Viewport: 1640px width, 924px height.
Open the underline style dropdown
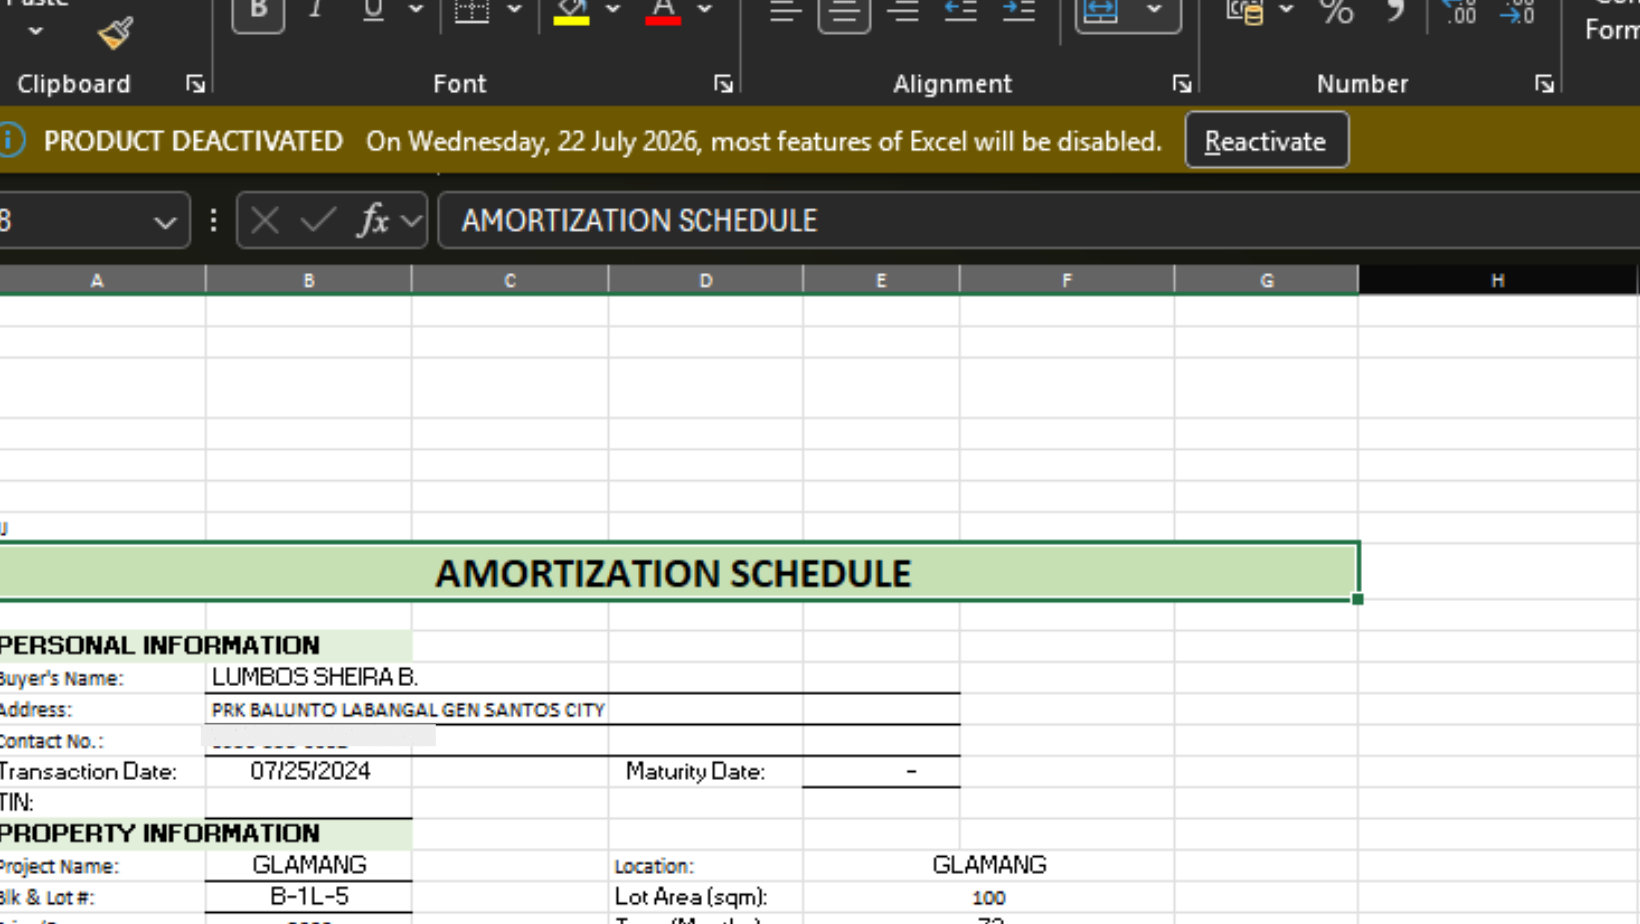coord(416,10)
